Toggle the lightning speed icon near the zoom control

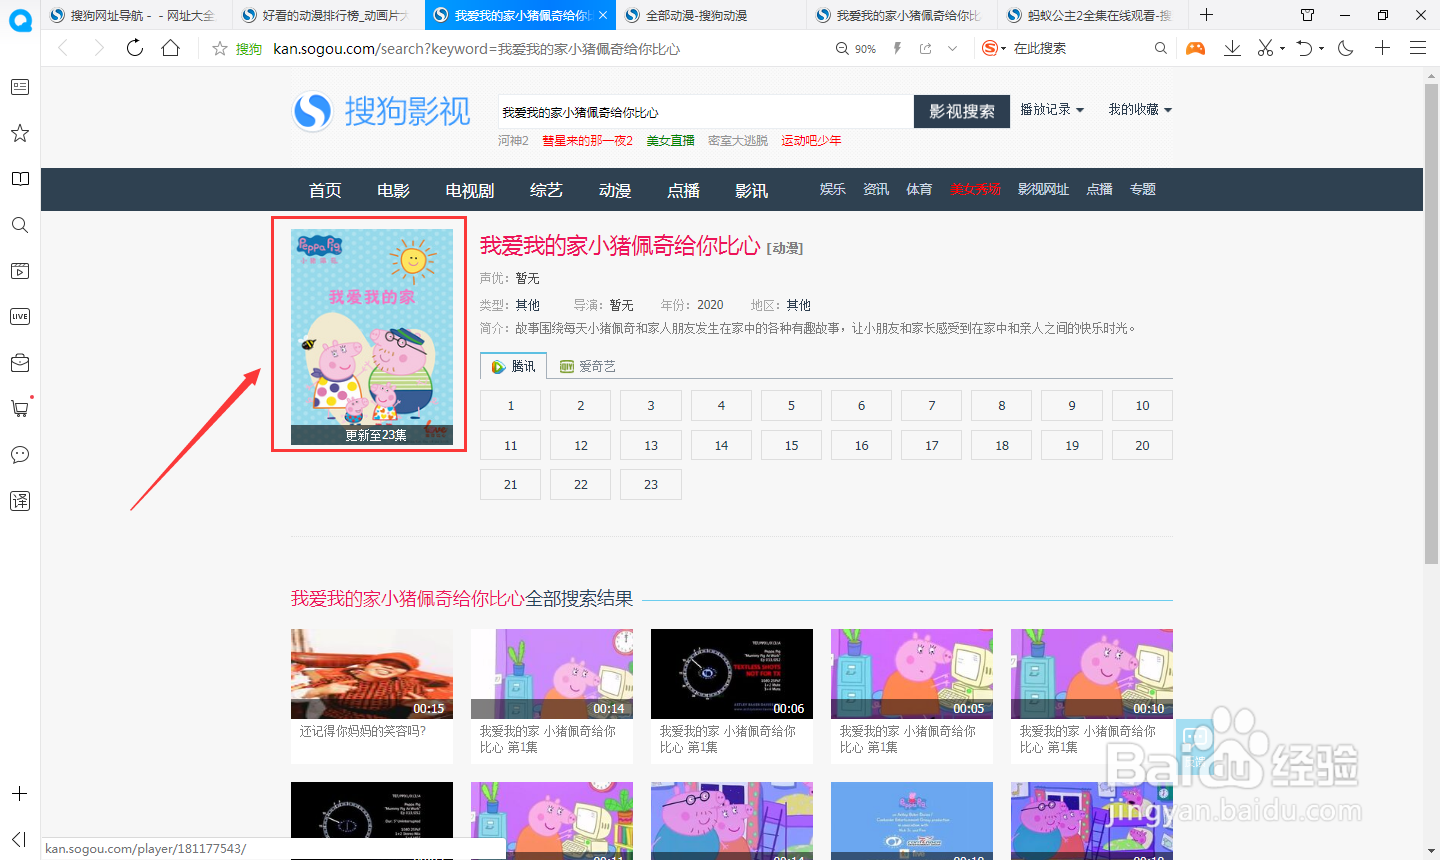pos(897,47)
